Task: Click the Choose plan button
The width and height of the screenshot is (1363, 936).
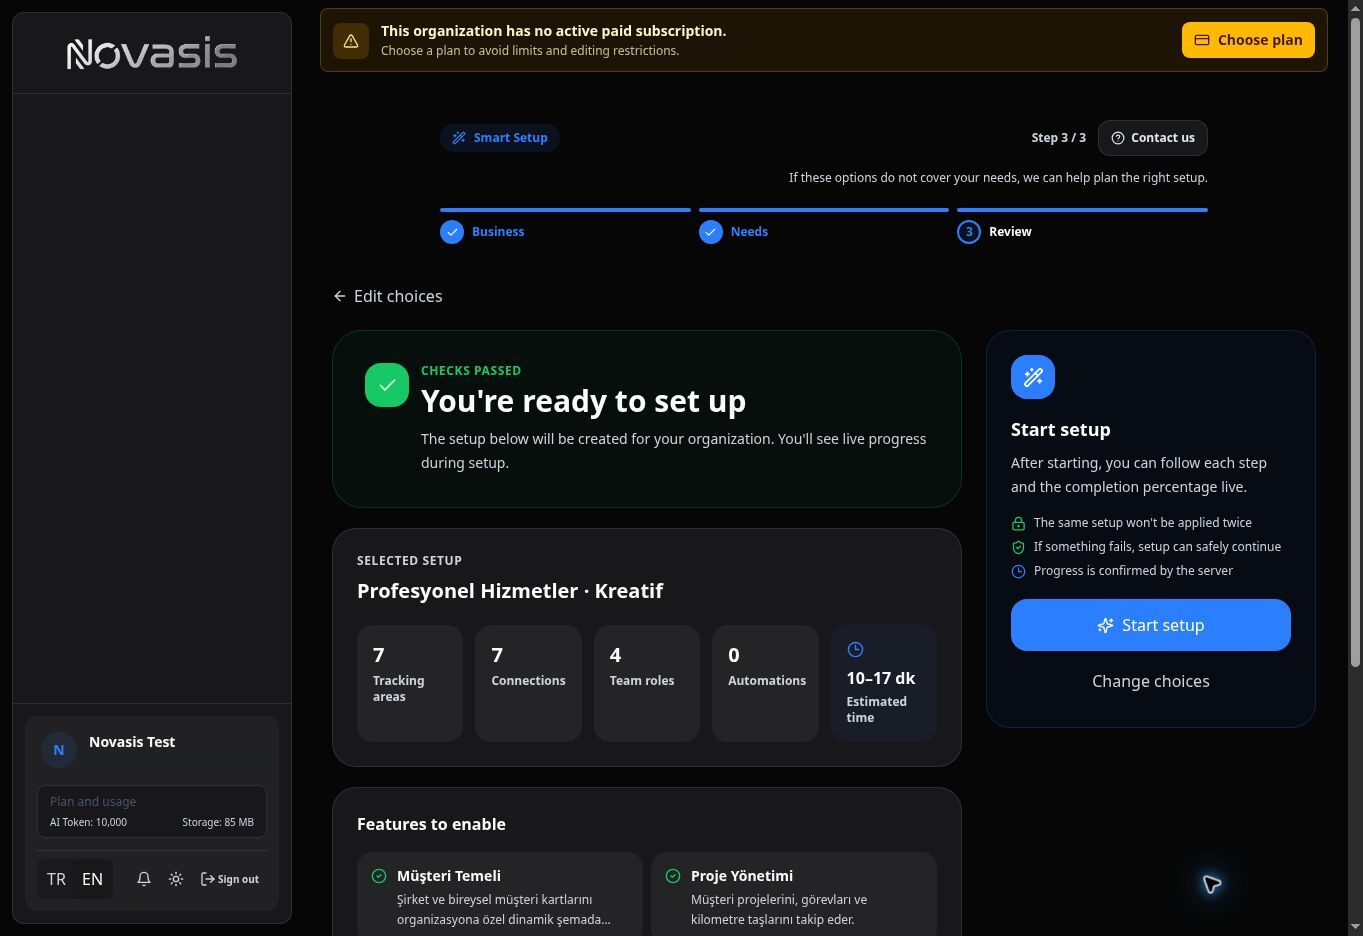Action: click(x=1248, y=40)
